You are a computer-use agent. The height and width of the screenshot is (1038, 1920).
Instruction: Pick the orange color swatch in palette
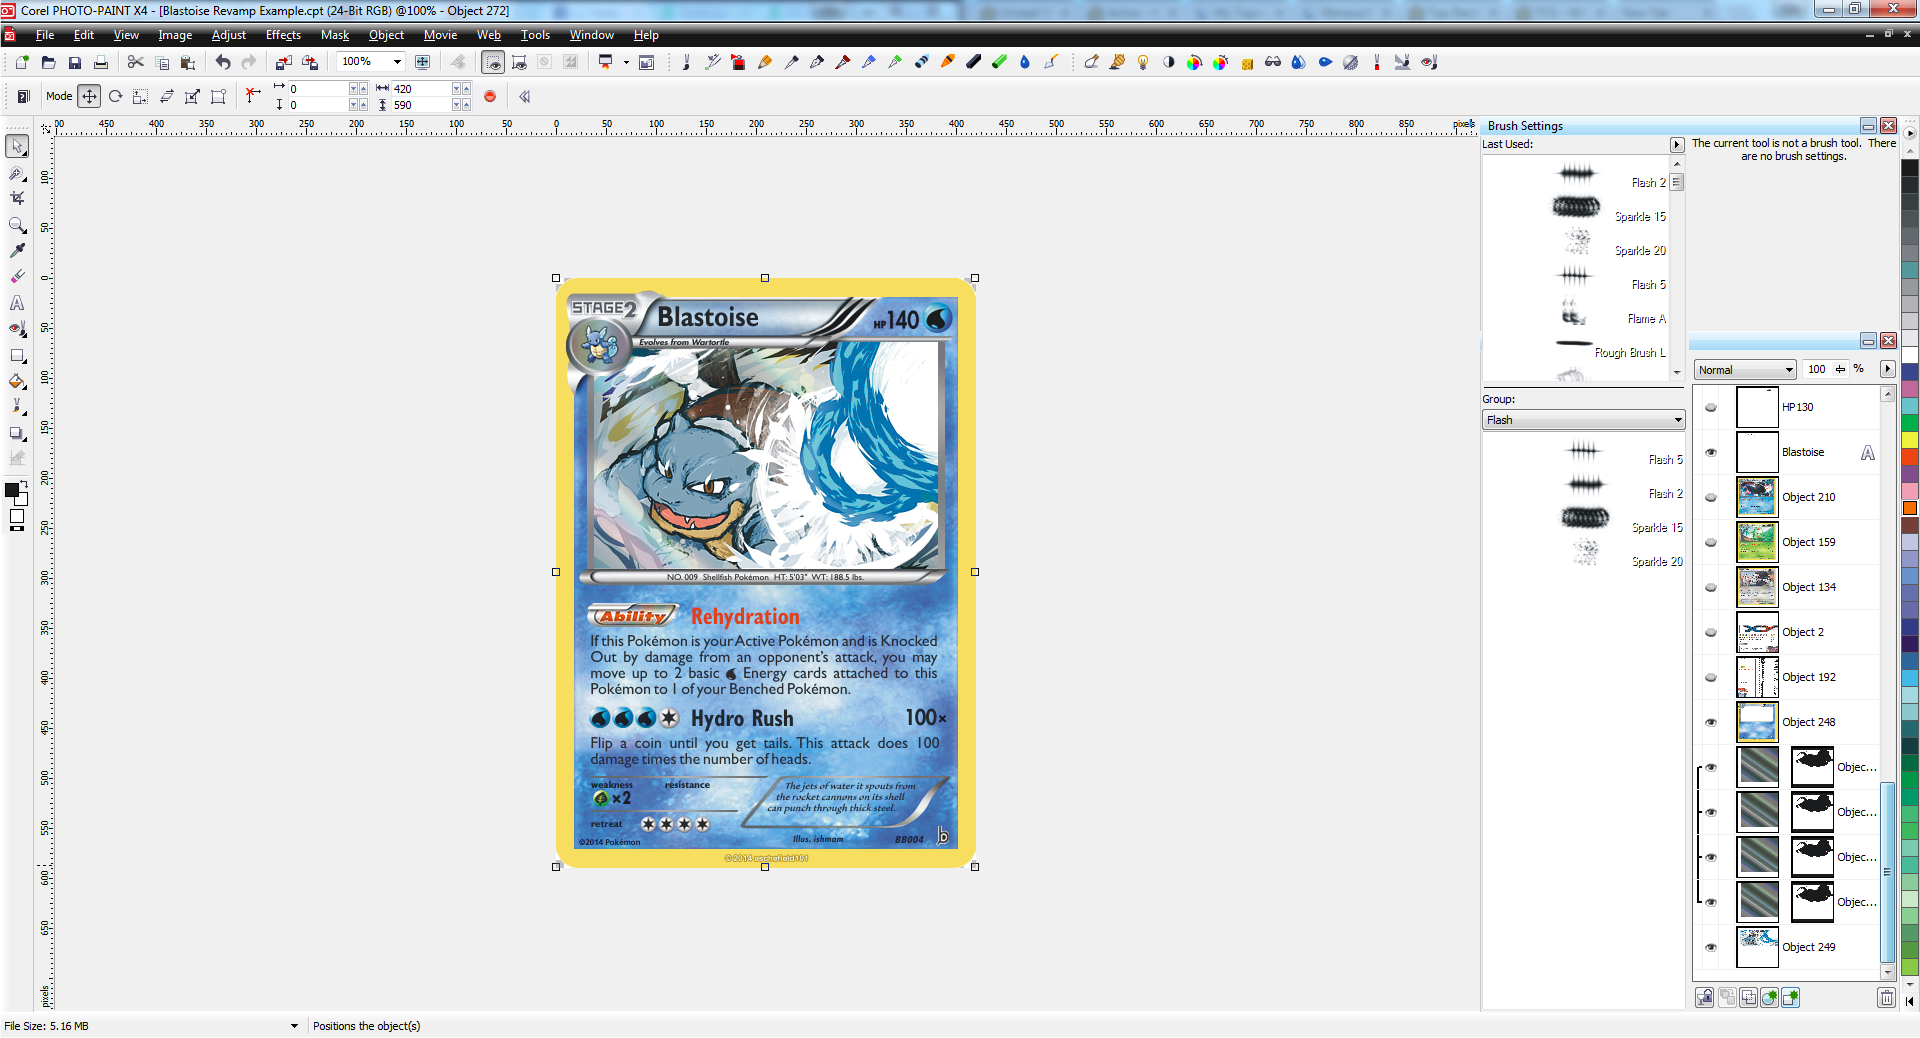click(x=1910, y=508)
